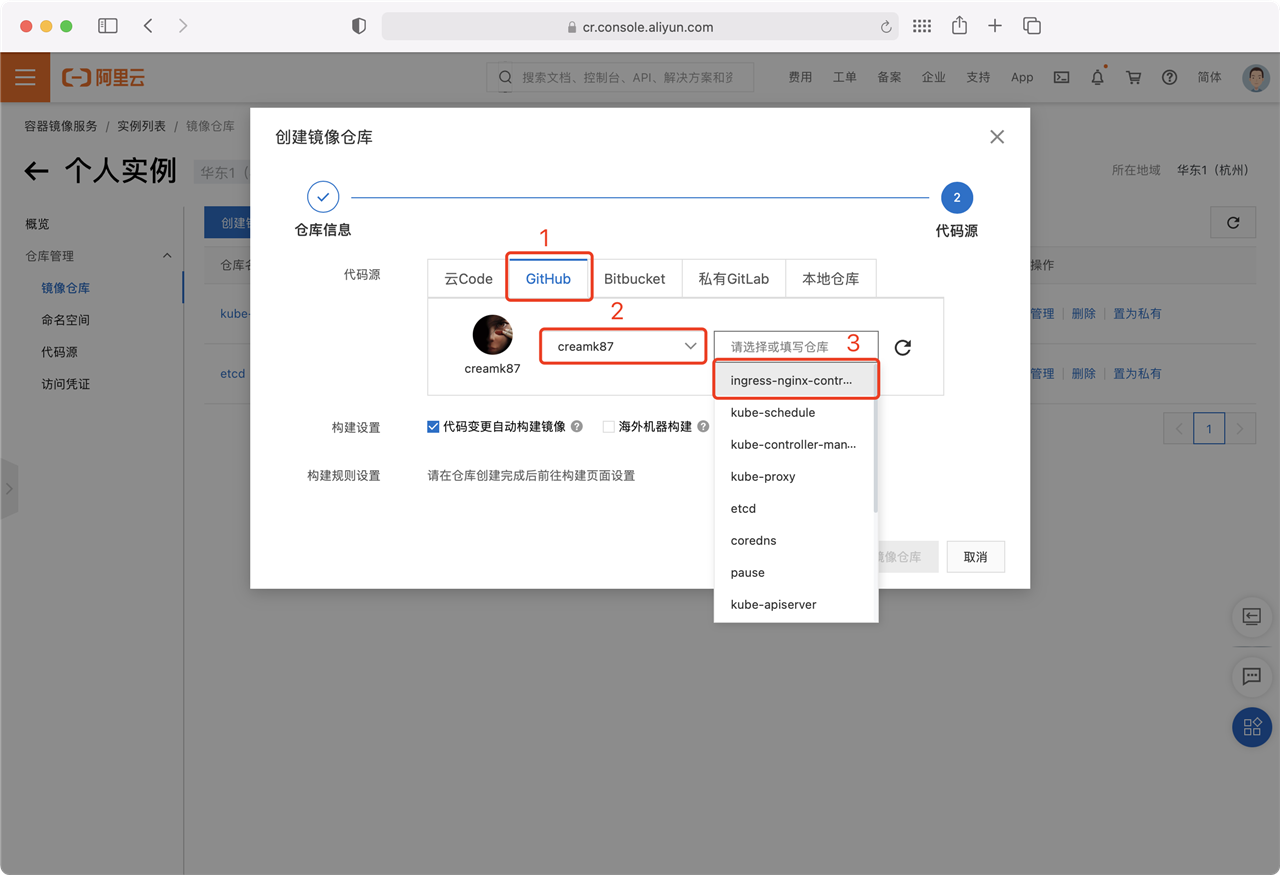This screenshot has height=875, width=1280.
Task: Click the Aliyun logo
Action: tap(104, 78)
